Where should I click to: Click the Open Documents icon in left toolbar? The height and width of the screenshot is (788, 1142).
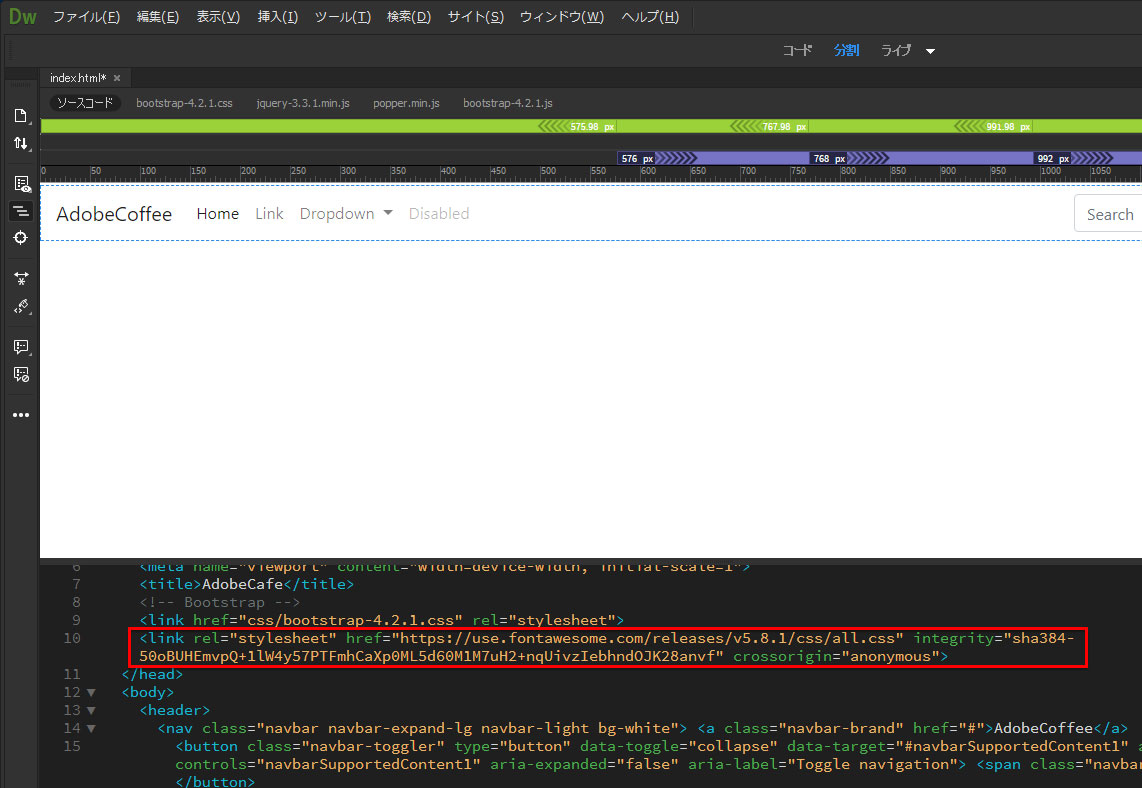click(x=20, y=116)
